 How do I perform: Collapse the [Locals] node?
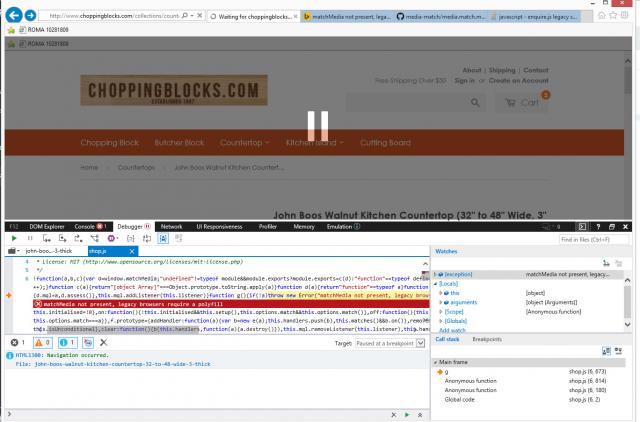[x=435, y=284]
